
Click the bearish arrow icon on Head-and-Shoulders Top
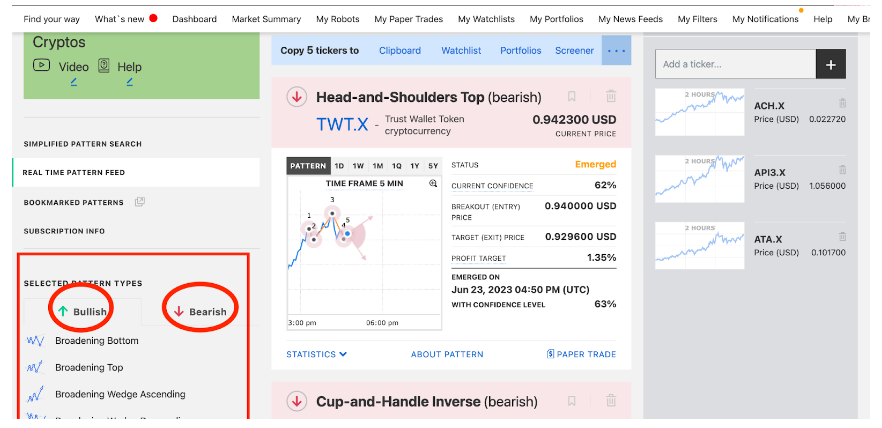pos(296,97)
